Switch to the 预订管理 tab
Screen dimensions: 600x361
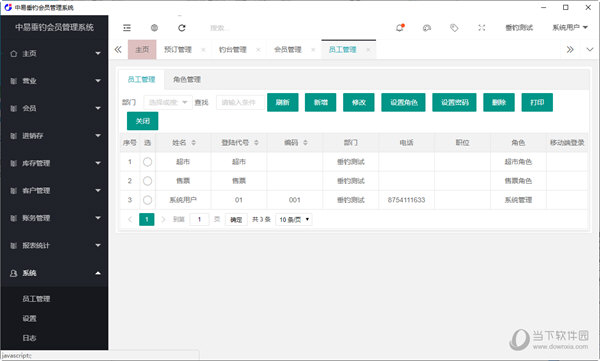click(178, 49)
